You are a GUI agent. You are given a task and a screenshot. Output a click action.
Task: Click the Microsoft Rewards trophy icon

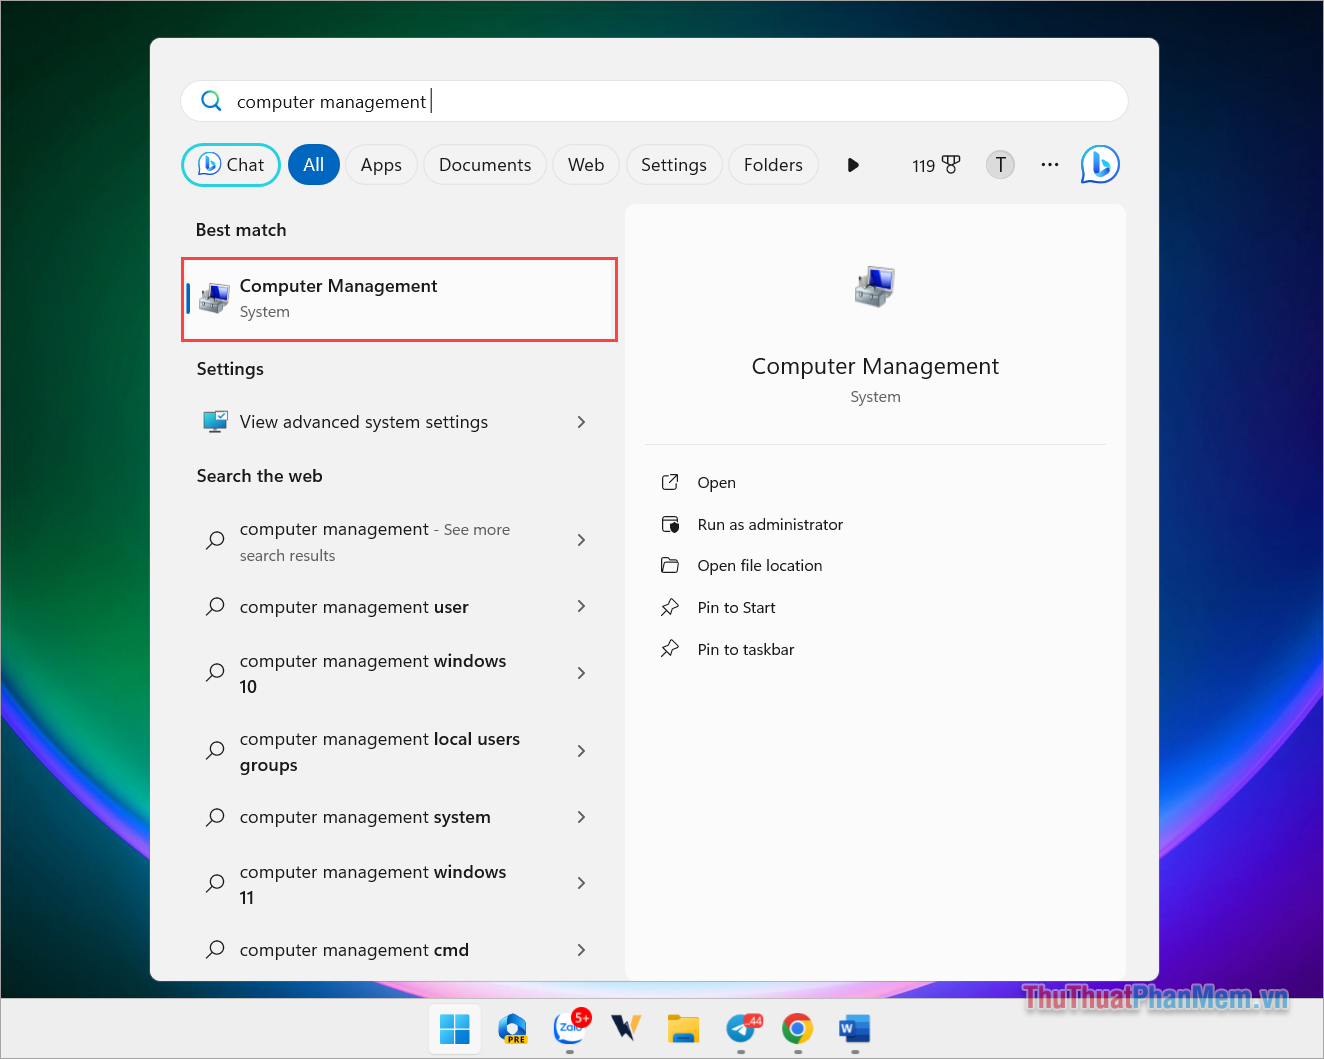pos(948,164)
